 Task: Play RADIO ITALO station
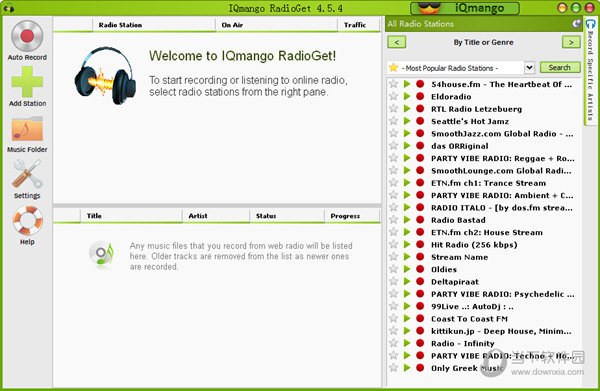407,207
